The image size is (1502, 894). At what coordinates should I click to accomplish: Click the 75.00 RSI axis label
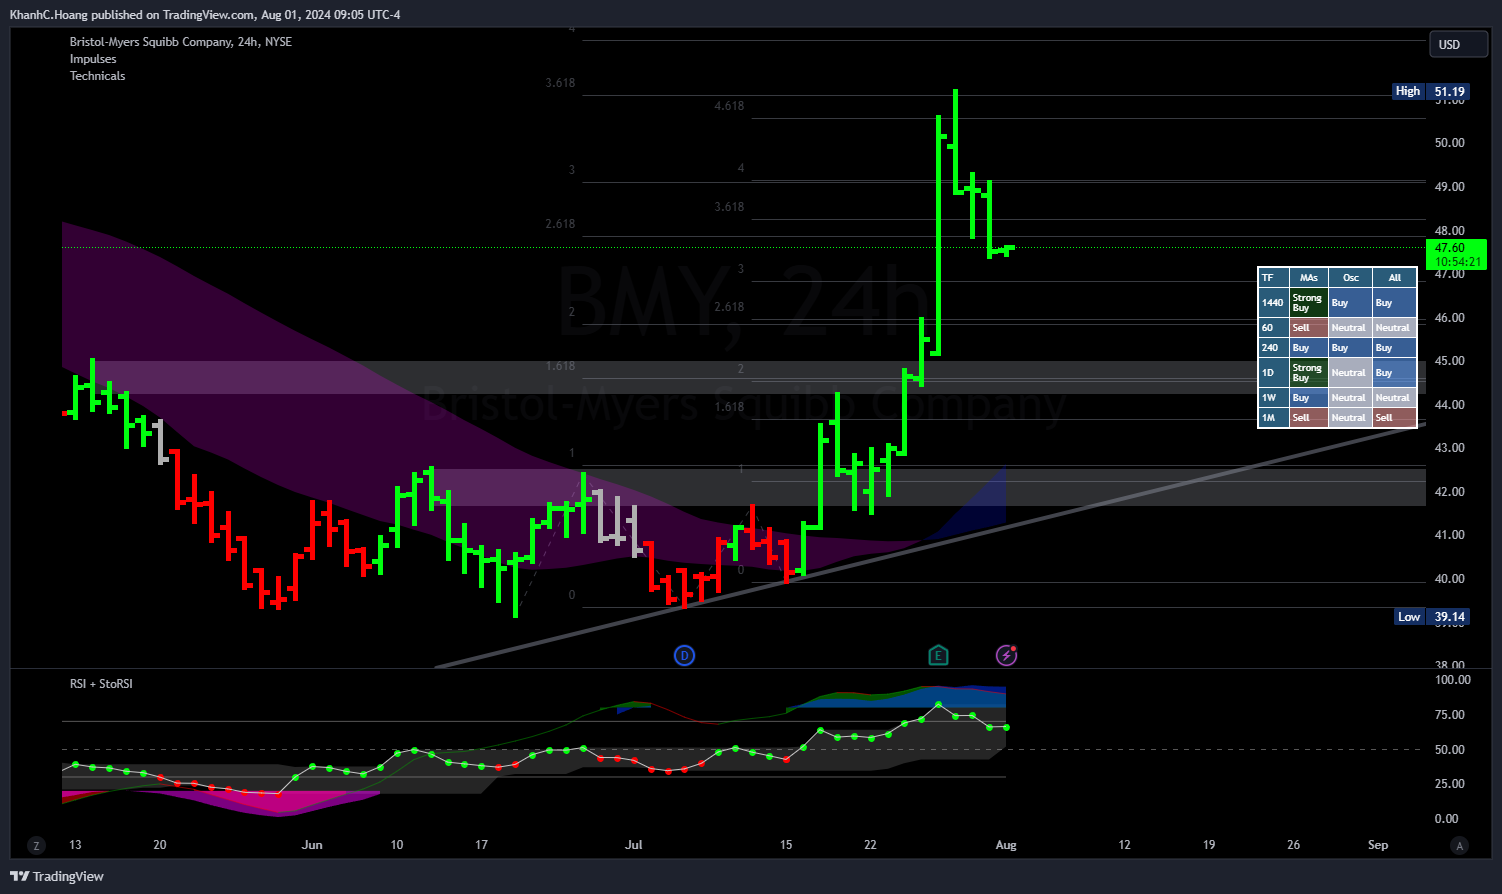pos(1450,715)
